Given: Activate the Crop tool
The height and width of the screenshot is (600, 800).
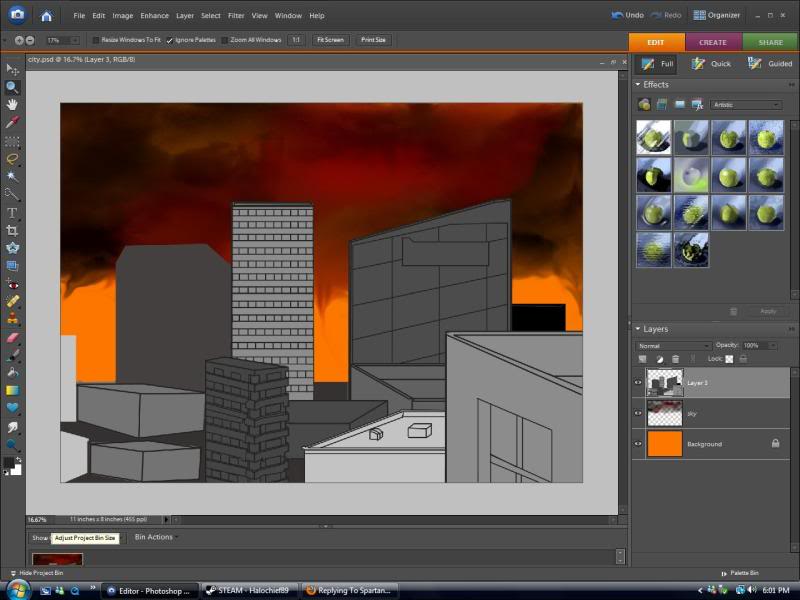Looking at the screenshot, I should point(12,231).
